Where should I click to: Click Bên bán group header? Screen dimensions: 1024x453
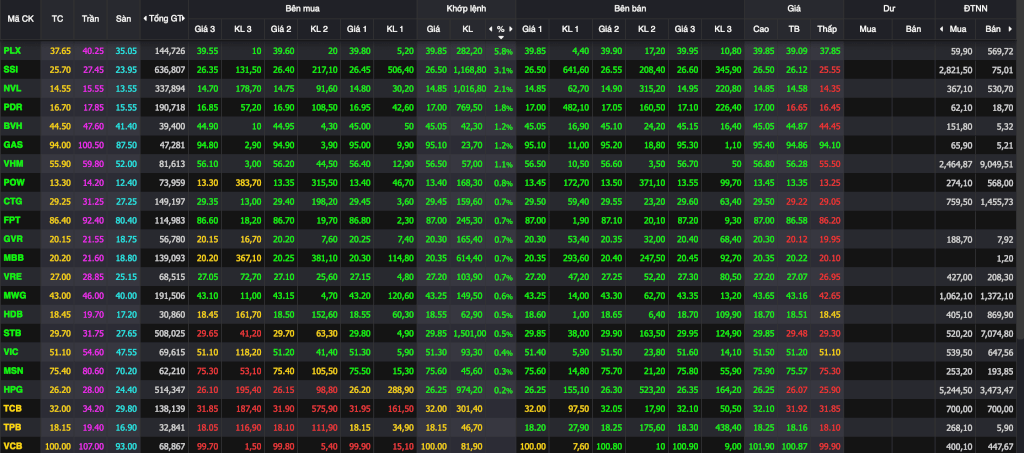(630, 9)
